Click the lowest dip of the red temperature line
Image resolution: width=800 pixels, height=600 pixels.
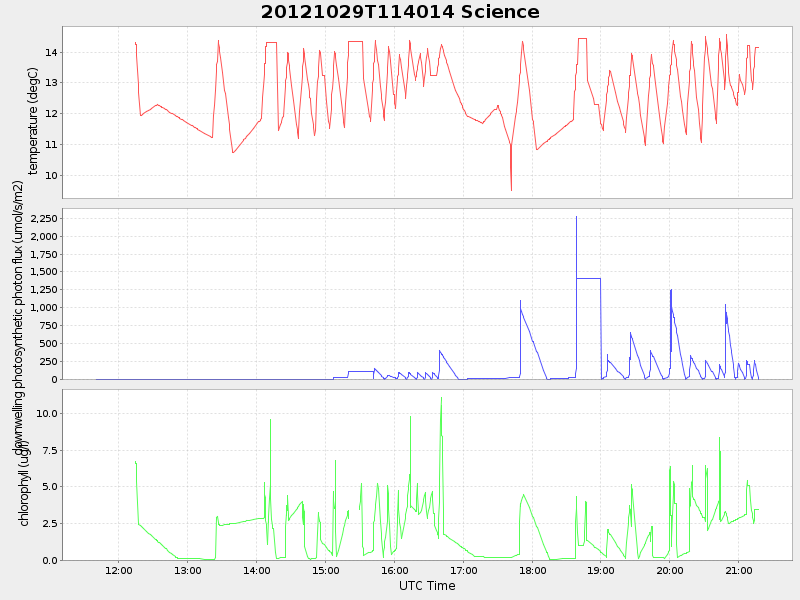point(511,189)
